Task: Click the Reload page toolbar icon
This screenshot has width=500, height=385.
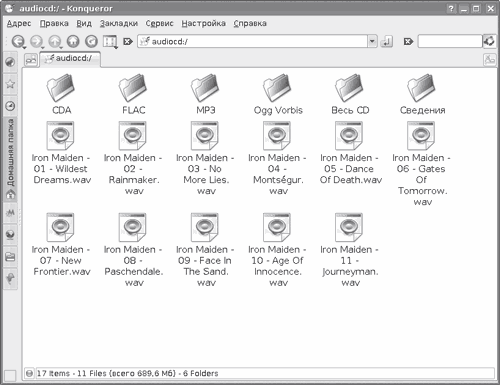Action: click(x=91, y=41)
